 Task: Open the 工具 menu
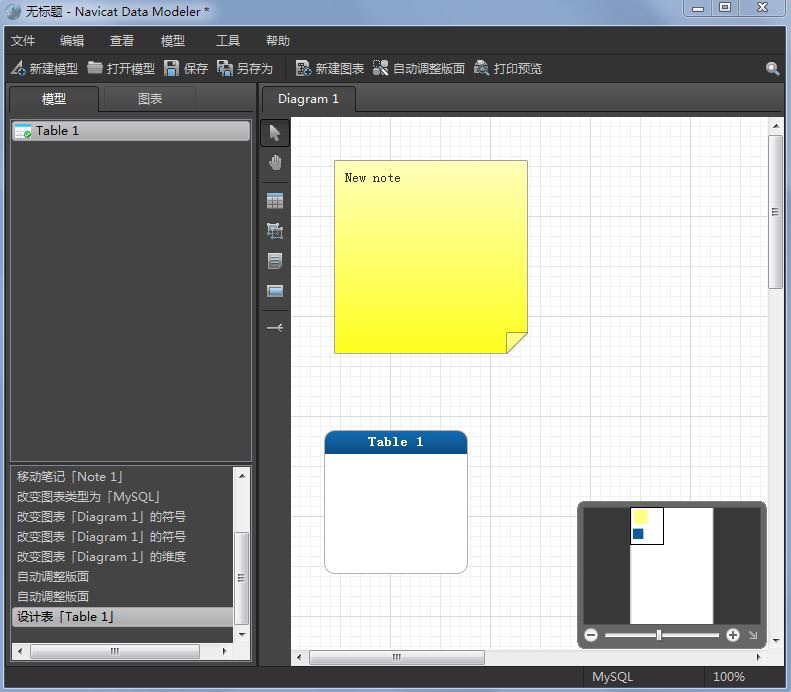click(228, 41)
